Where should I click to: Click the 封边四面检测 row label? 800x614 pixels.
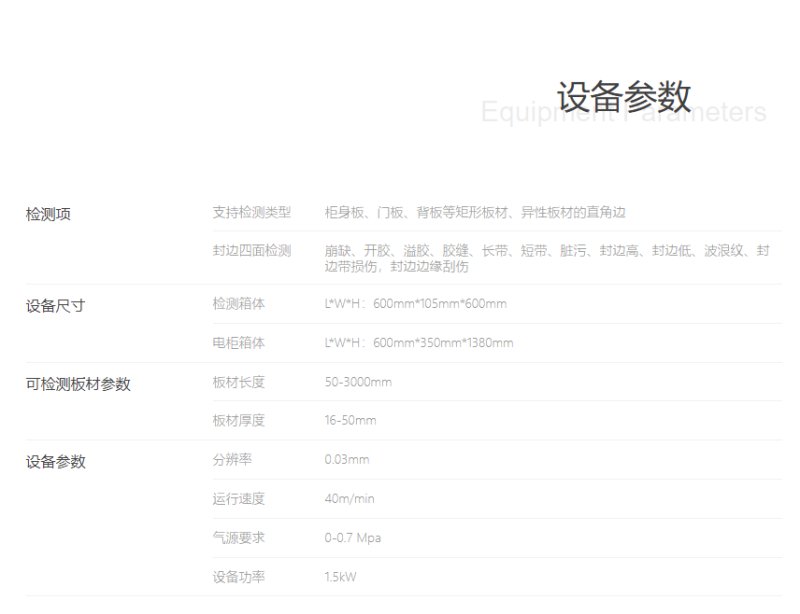(251, 250)
